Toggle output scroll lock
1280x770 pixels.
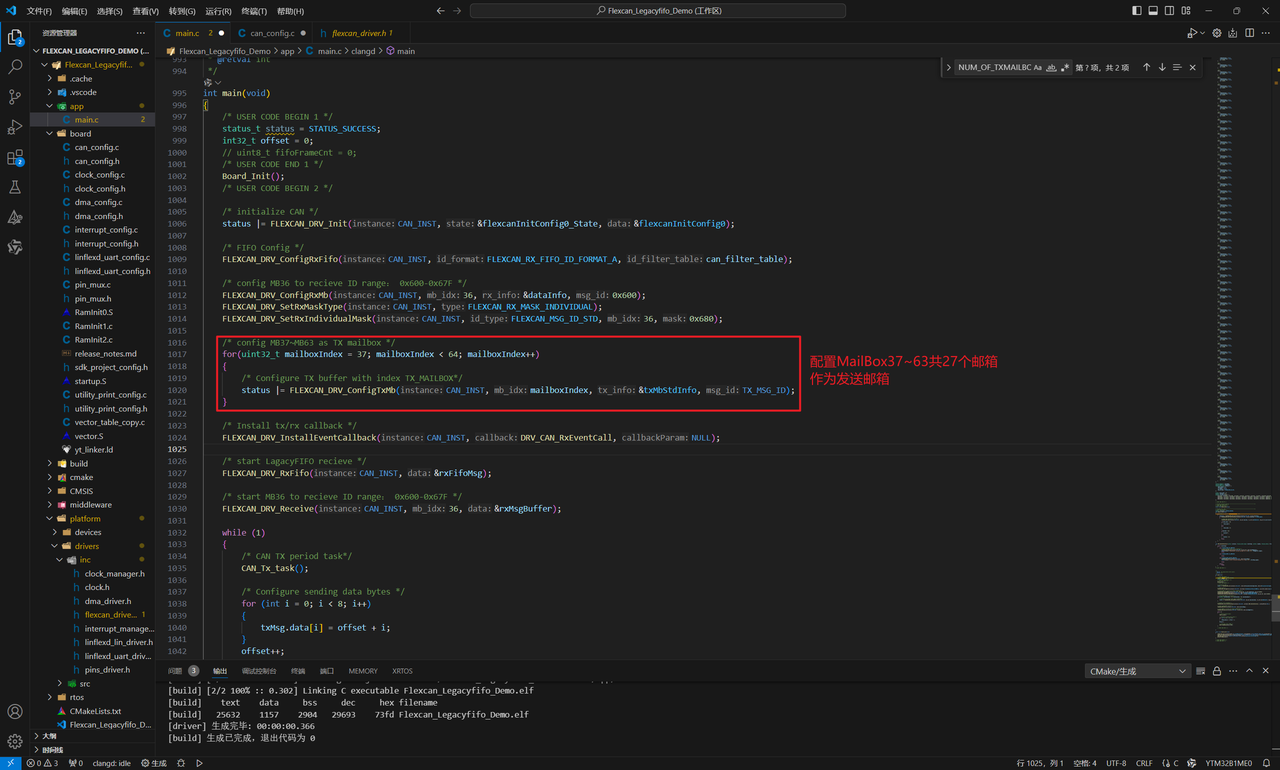[1218, 671]
